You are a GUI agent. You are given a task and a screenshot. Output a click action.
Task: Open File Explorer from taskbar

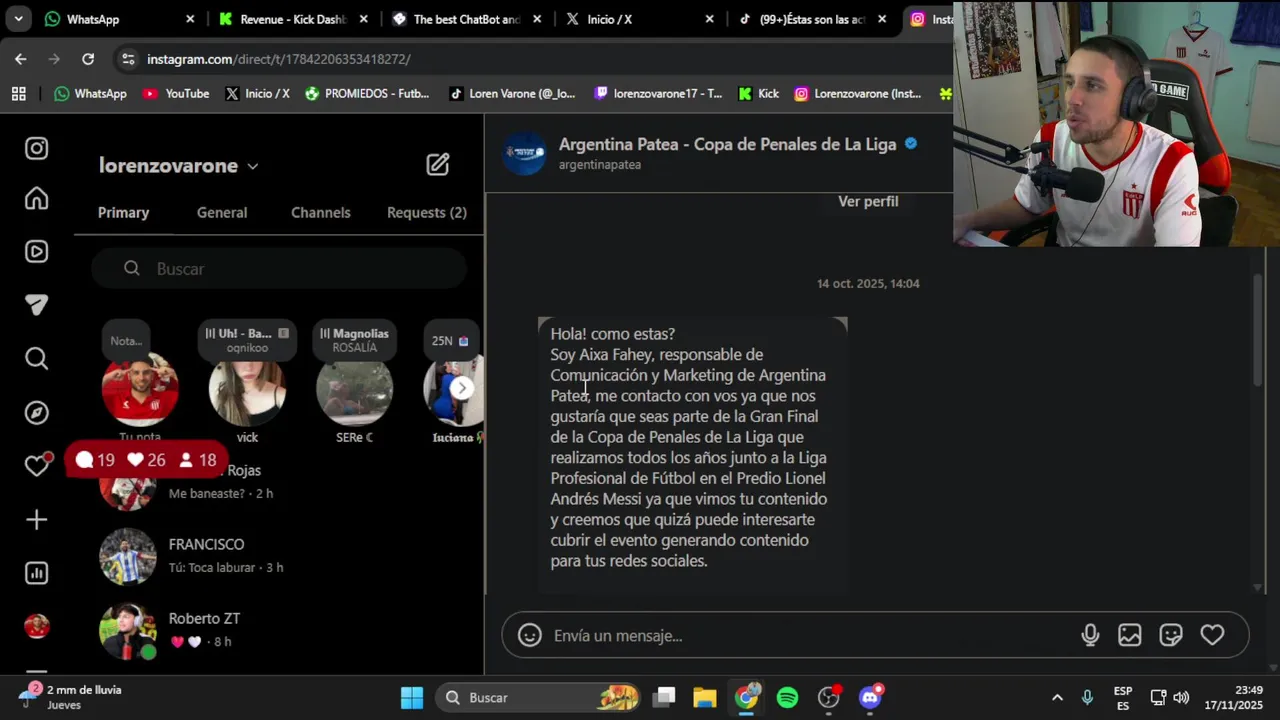coord(705,698)
